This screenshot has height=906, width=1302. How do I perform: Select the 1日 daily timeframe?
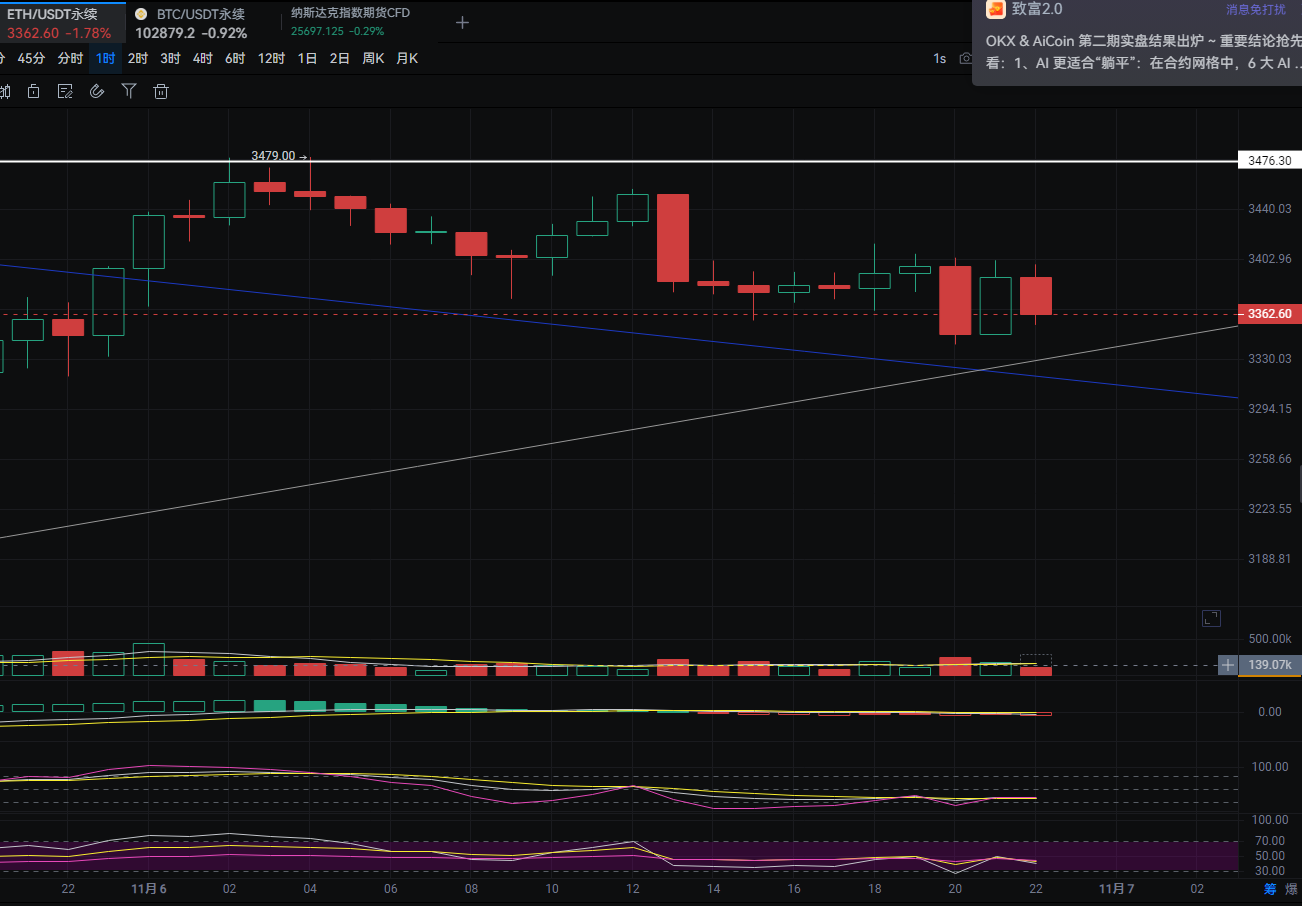point(307,59)
